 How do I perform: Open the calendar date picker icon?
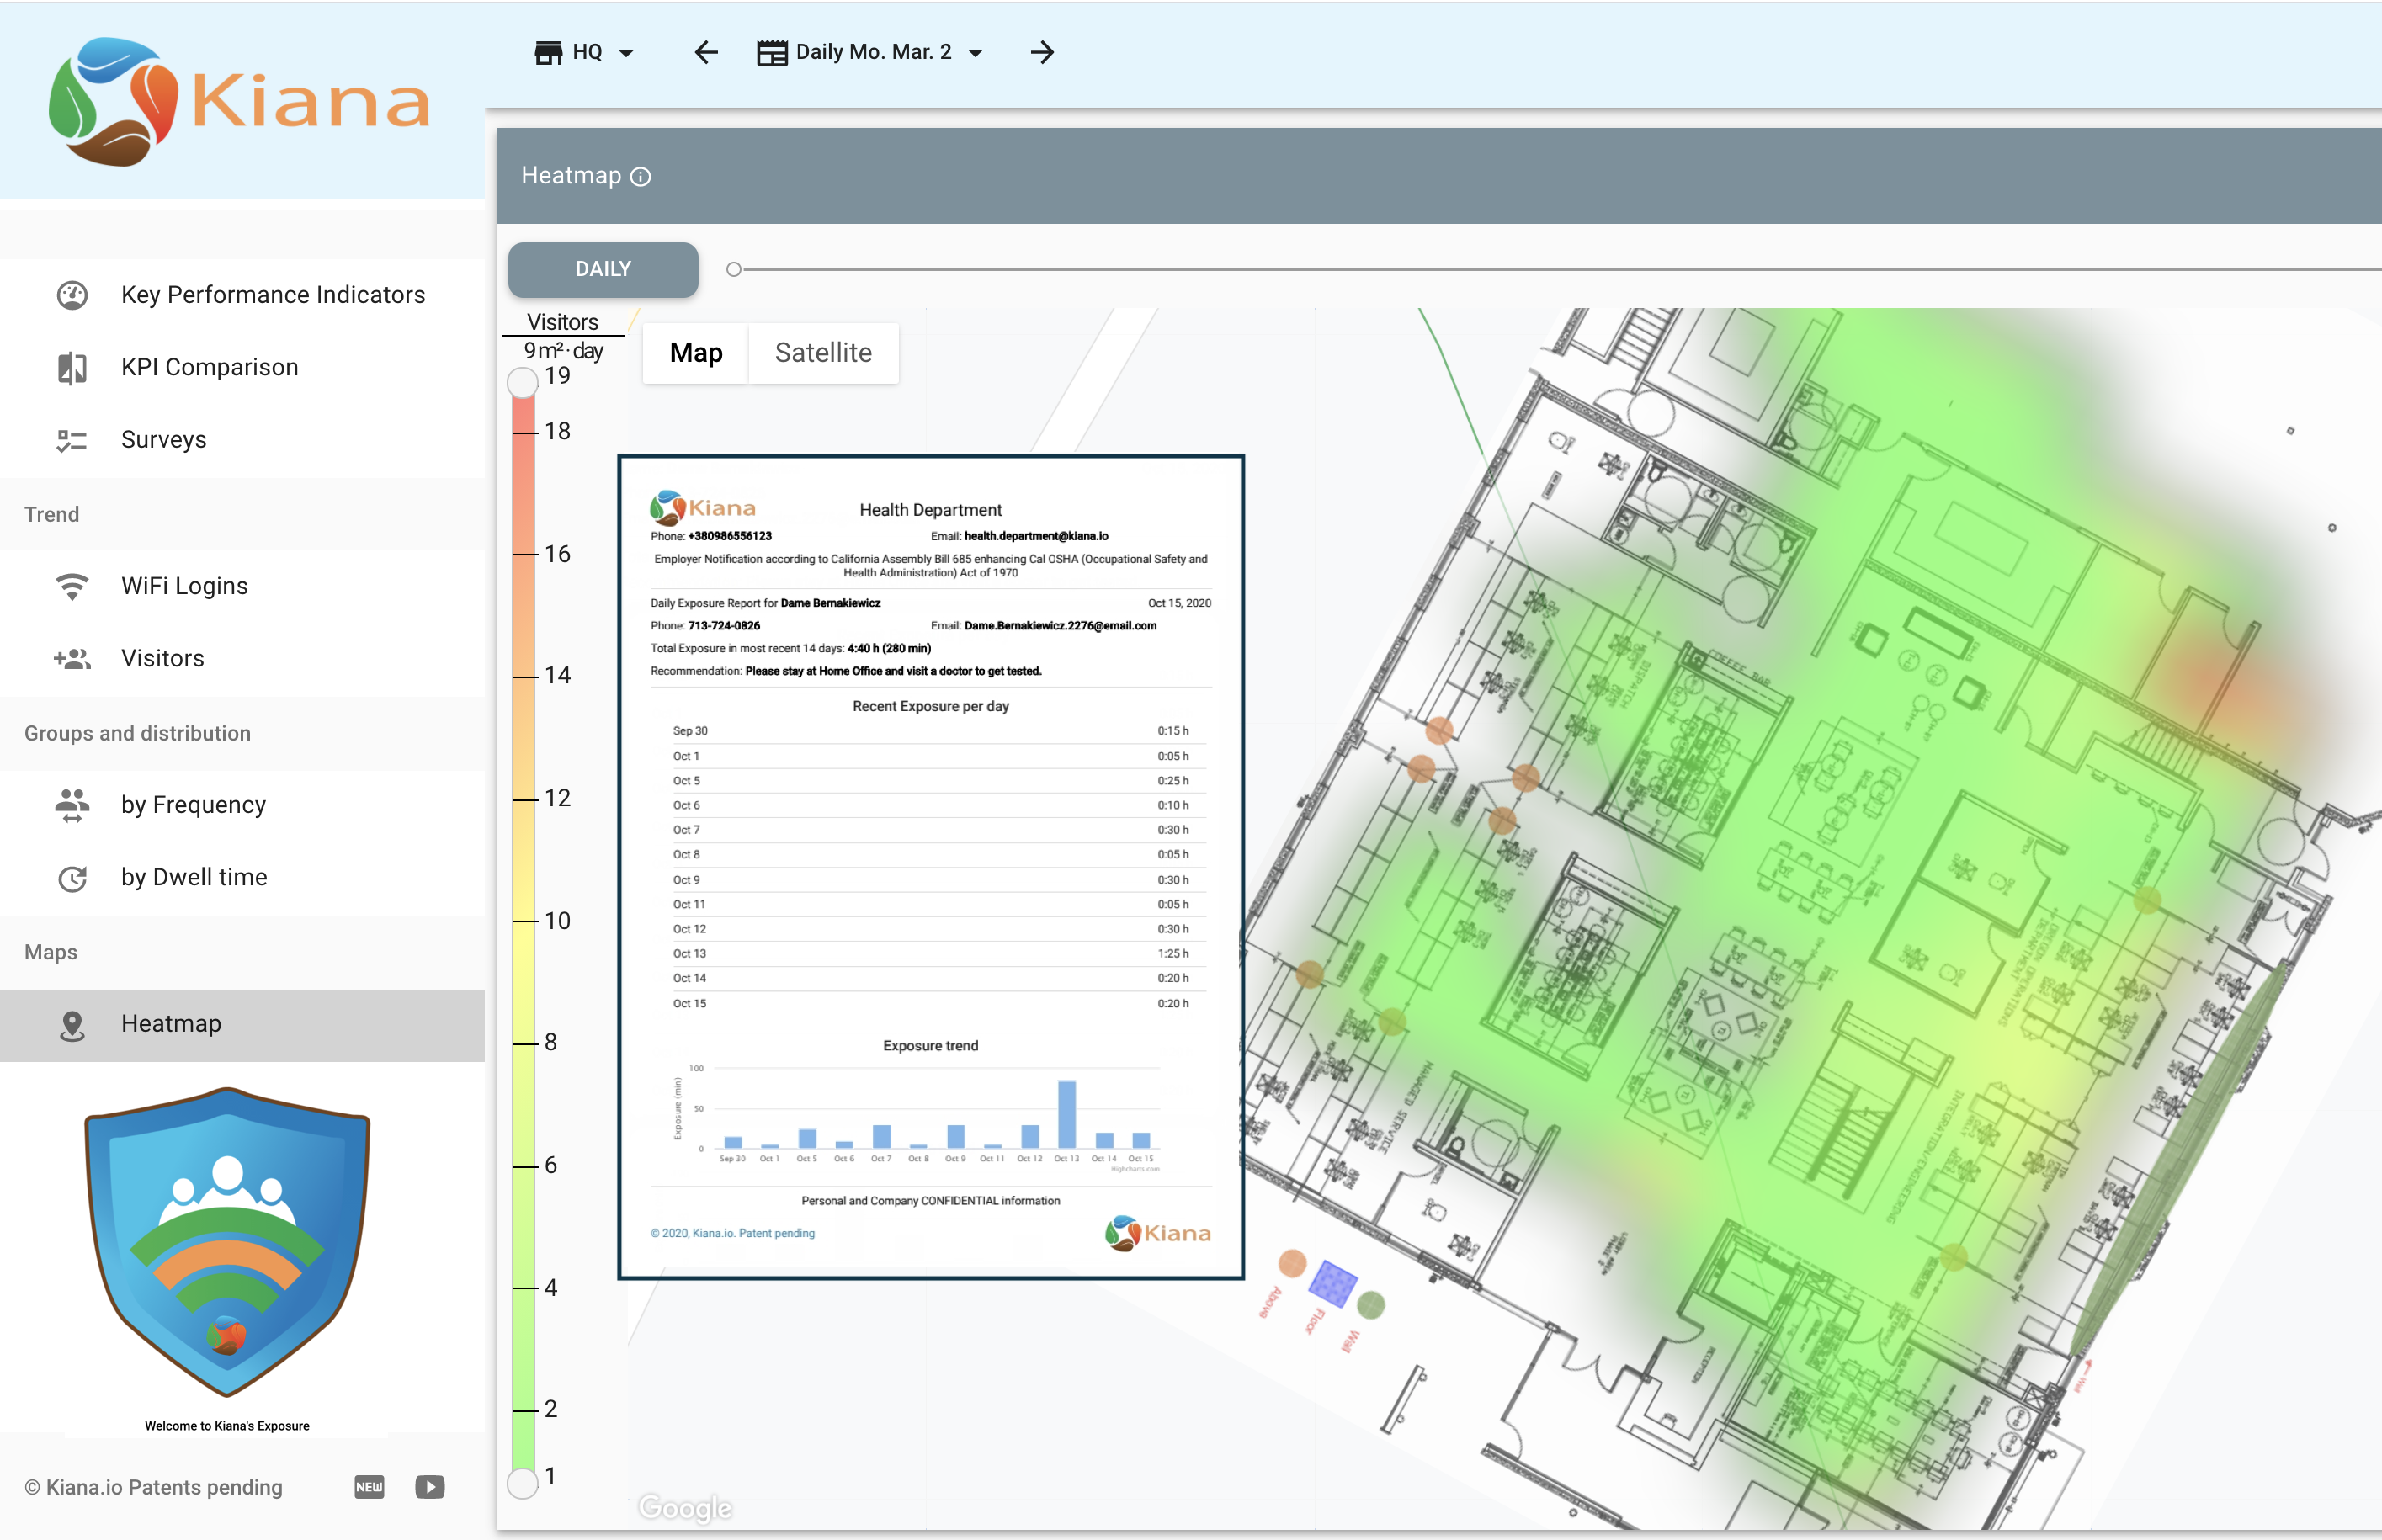[x=772, y=52]
